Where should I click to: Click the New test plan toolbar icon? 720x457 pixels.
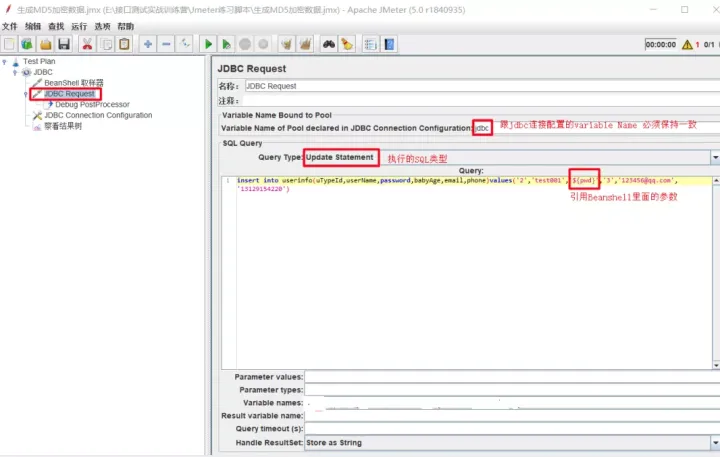9,45
